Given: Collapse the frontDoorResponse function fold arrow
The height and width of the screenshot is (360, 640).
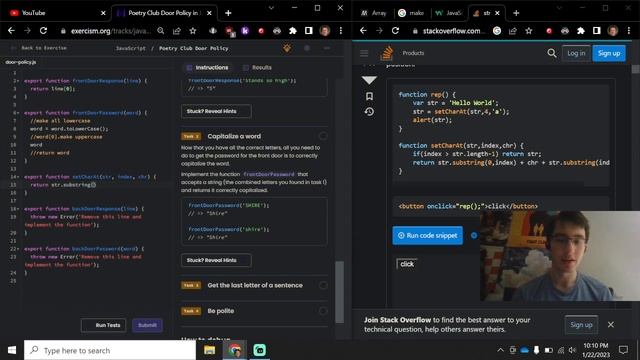Looking at the screenshot, I should tap(18, 81).
